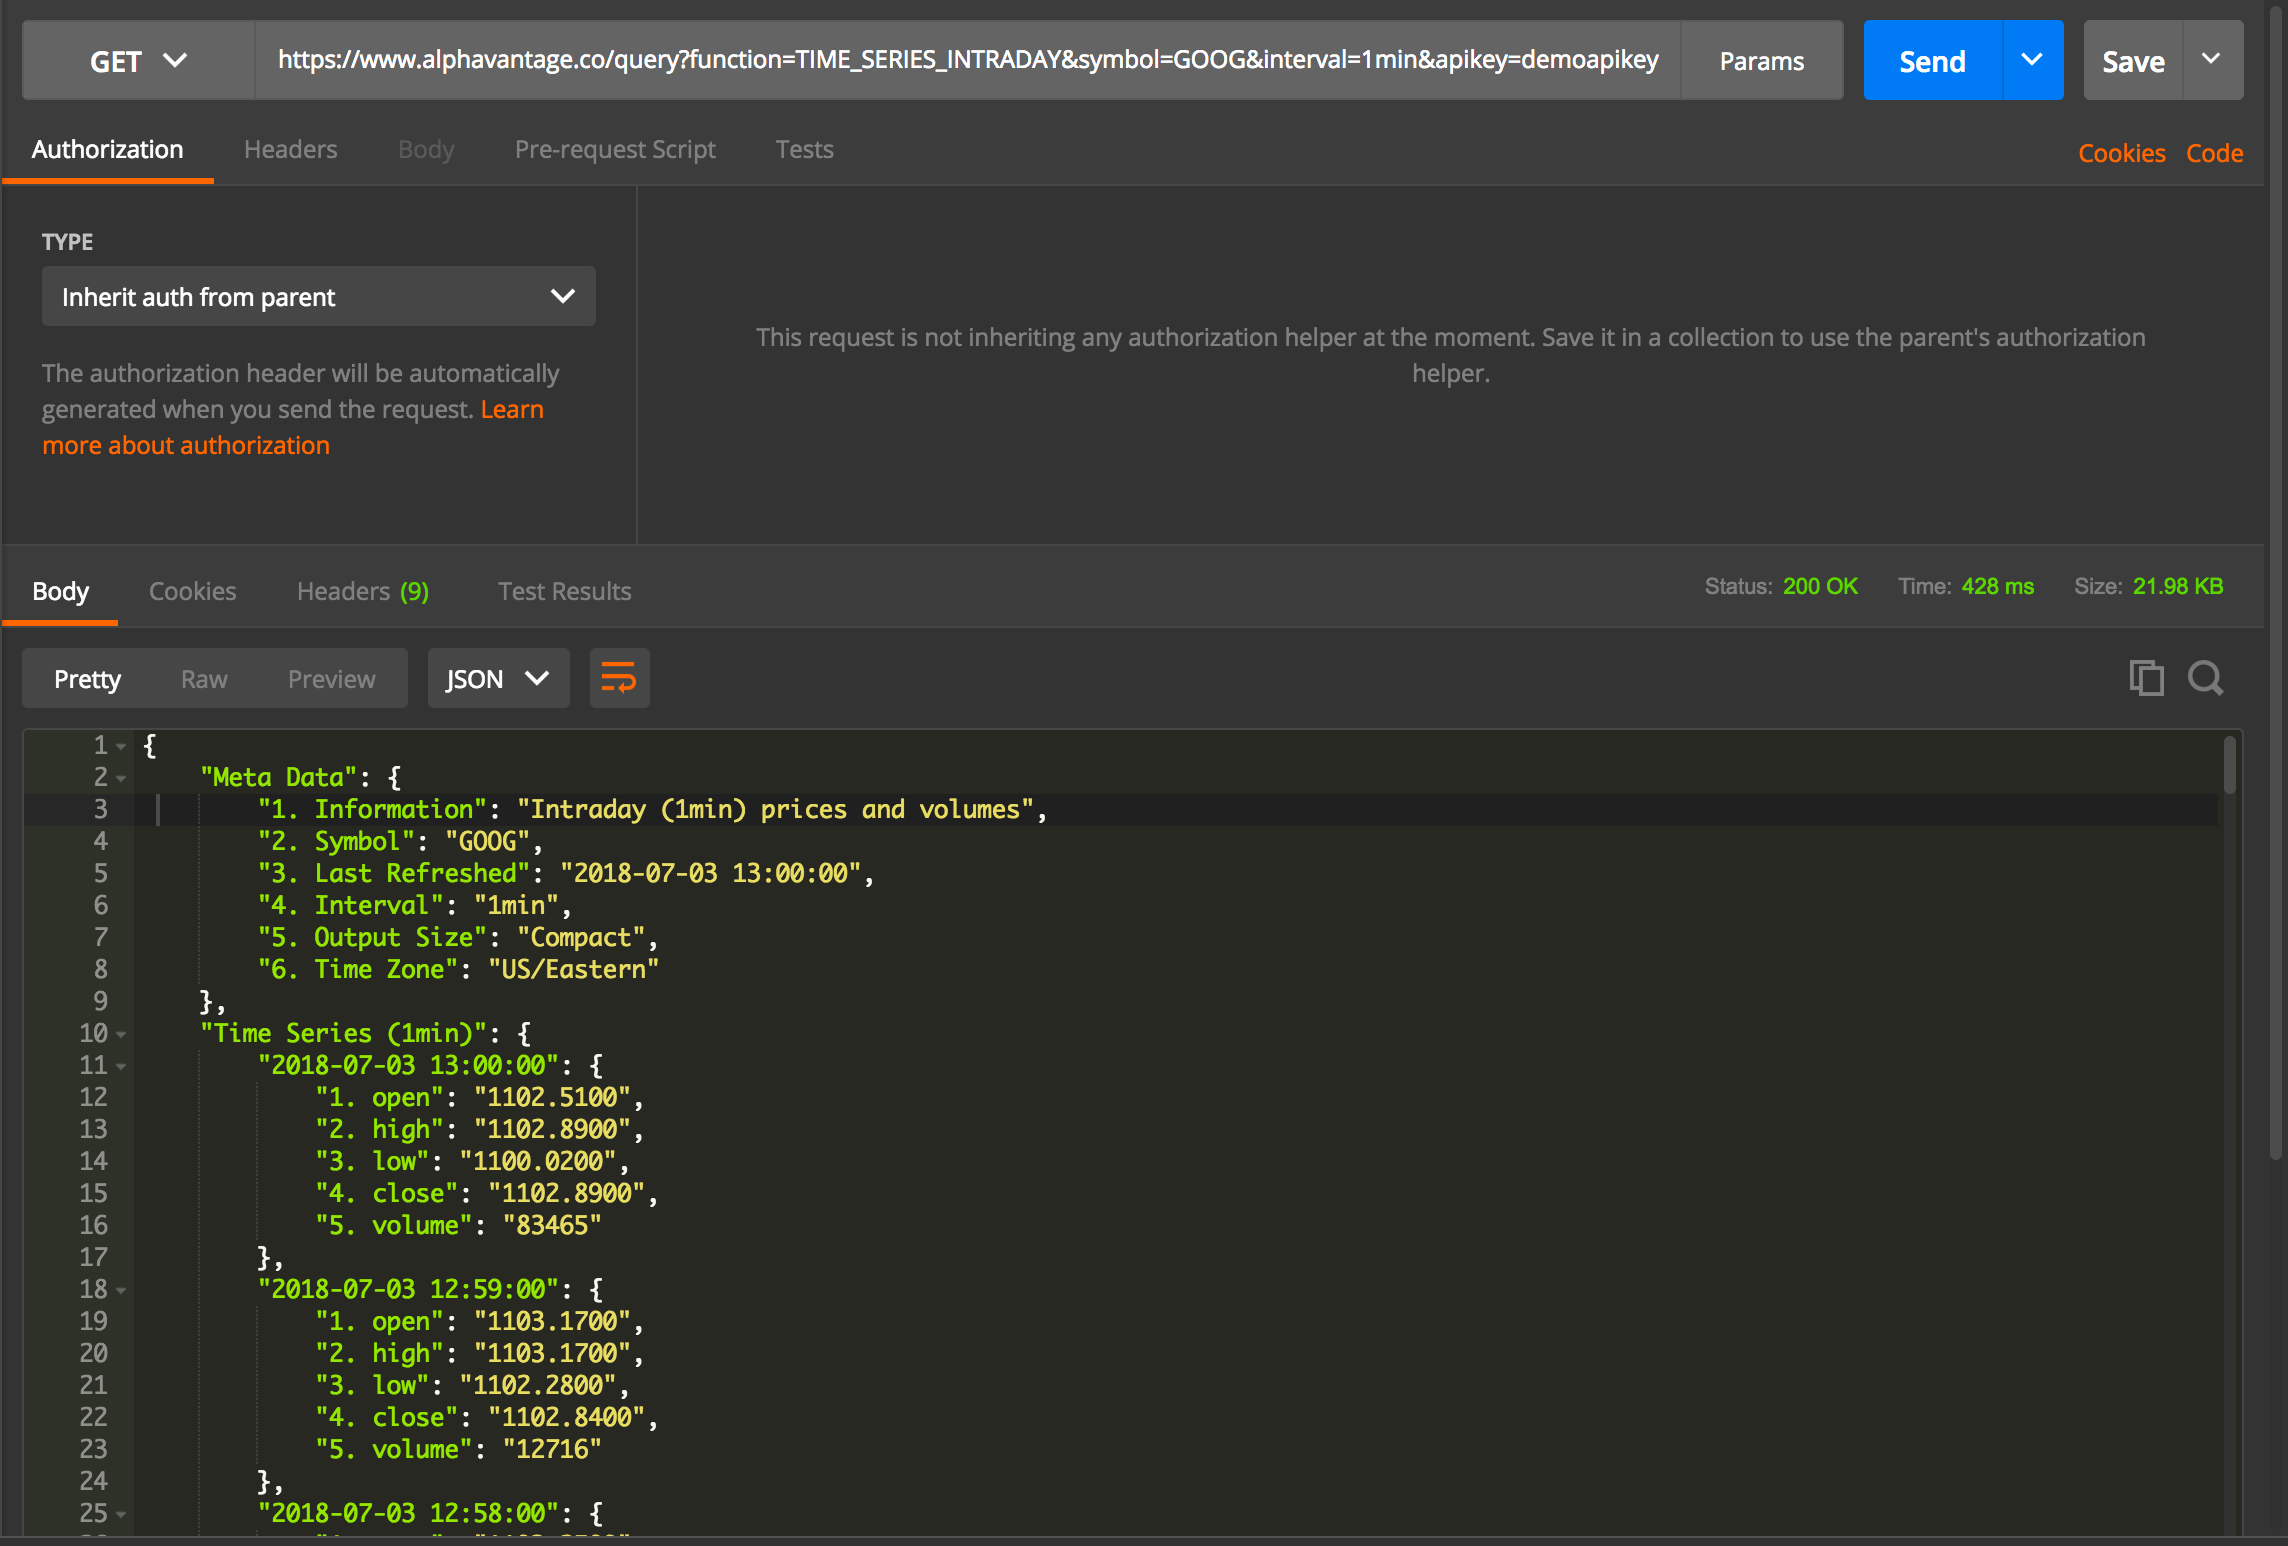Open the Save button dropdown arrow
Image resolution: width=2288 pixels, height=1546 pixels.
pyautogui.click(x=2212, y=60)
